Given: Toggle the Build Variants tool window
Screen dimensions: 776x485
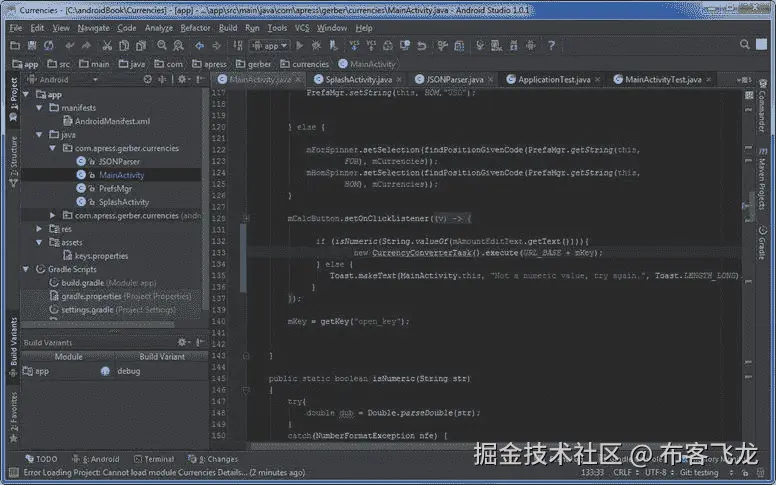Looking at the screenshot, I should point(13,347).
